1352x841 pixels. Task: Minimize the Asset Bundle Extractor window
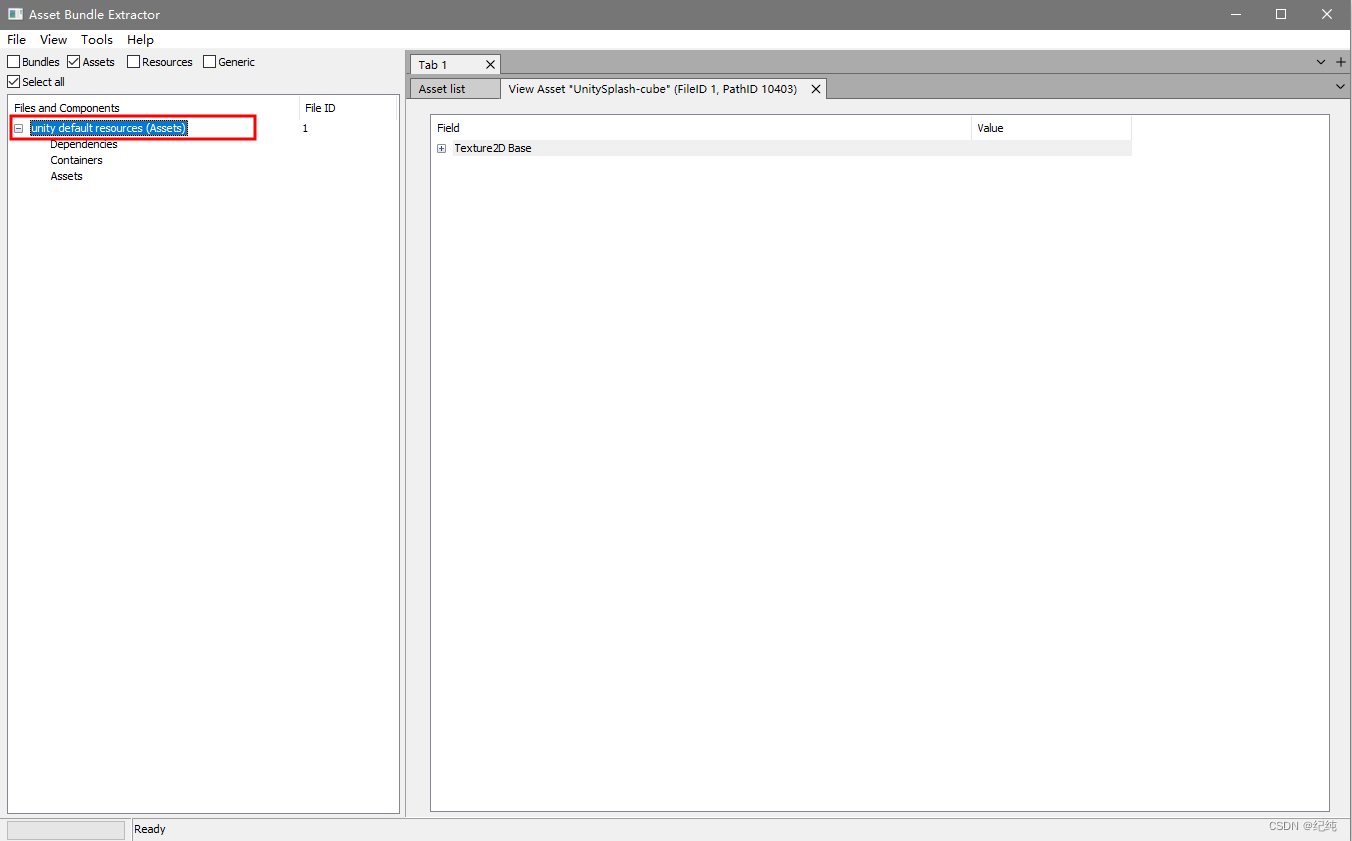(x=1235, y=14)
